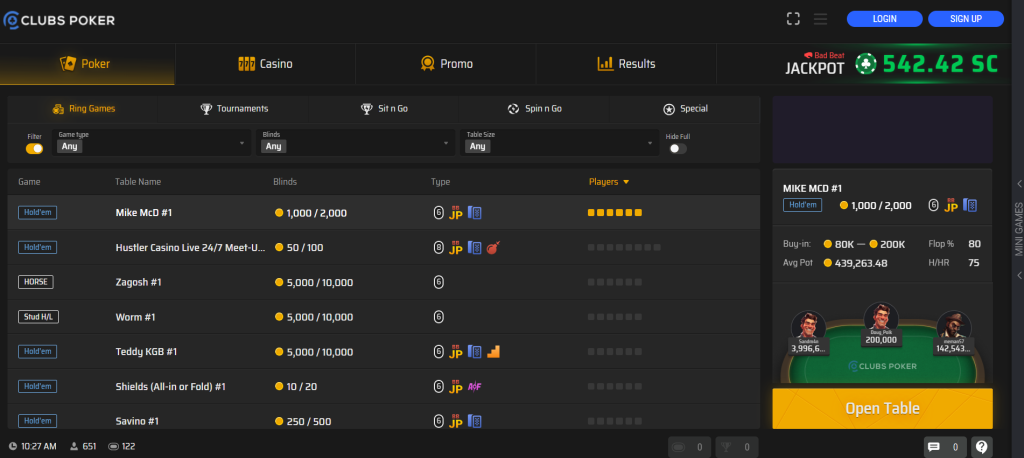Click the Clubs Poker logo

click(x=59, y=20)
